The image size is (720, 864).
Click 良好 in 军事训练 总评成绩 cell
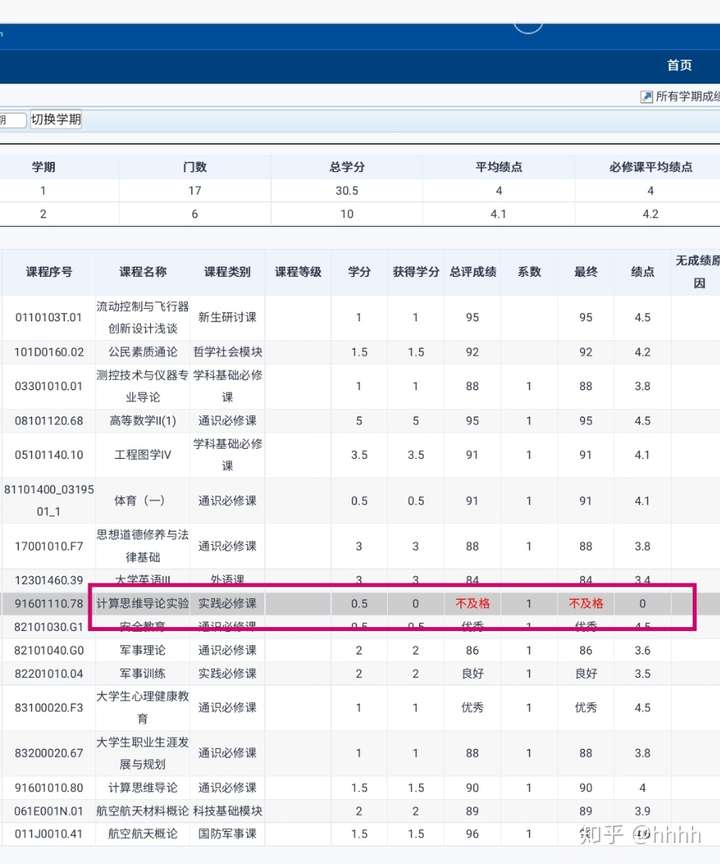point(473,673)
